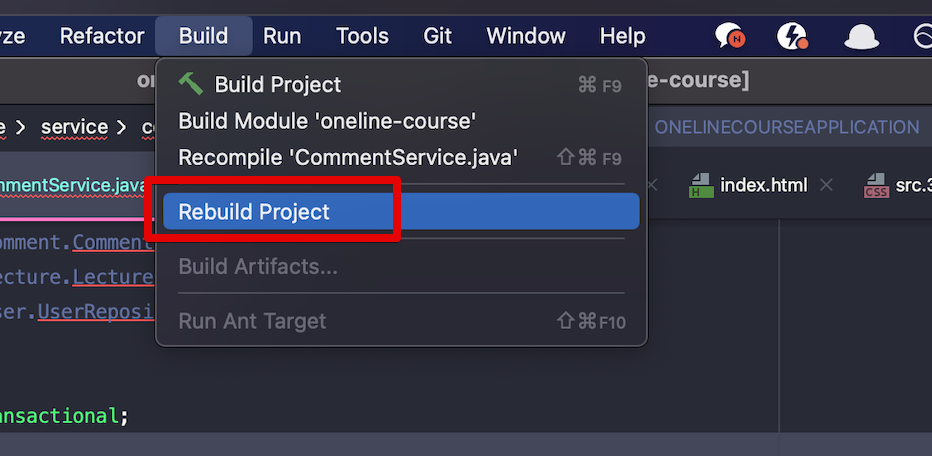This screenshot has width=932, height=456.
Task: Open the Refactor menu
Action: 102,36
